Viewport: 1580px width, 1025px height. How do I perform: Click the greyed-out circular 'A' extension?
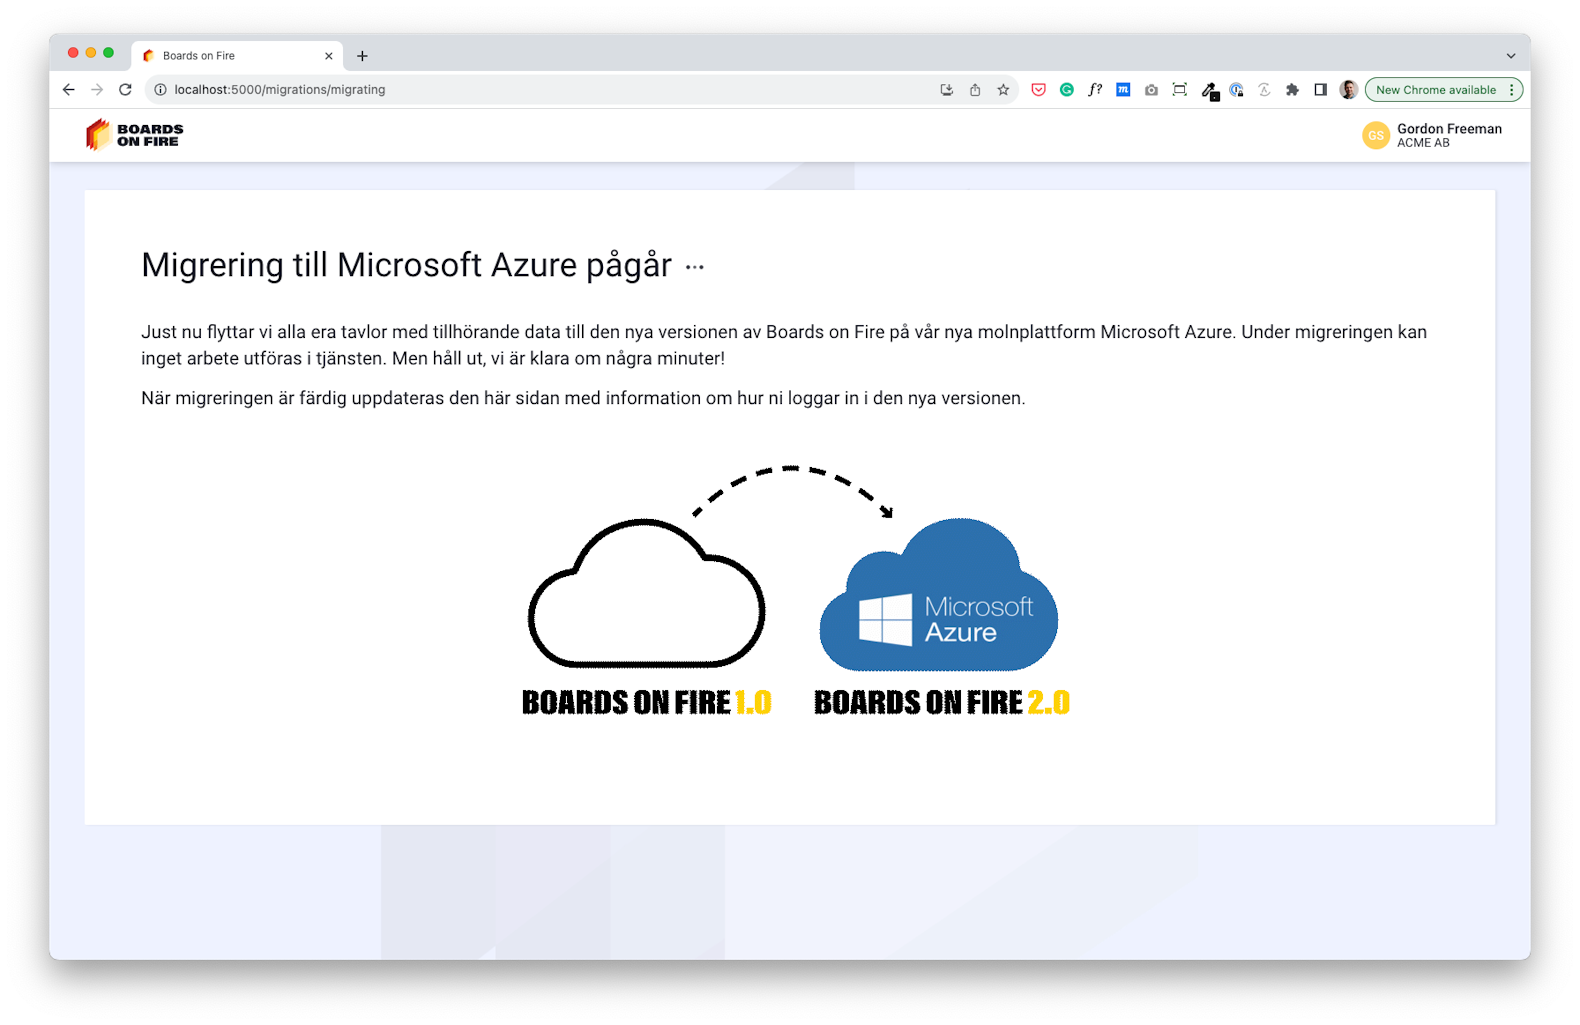point(1264,90)
